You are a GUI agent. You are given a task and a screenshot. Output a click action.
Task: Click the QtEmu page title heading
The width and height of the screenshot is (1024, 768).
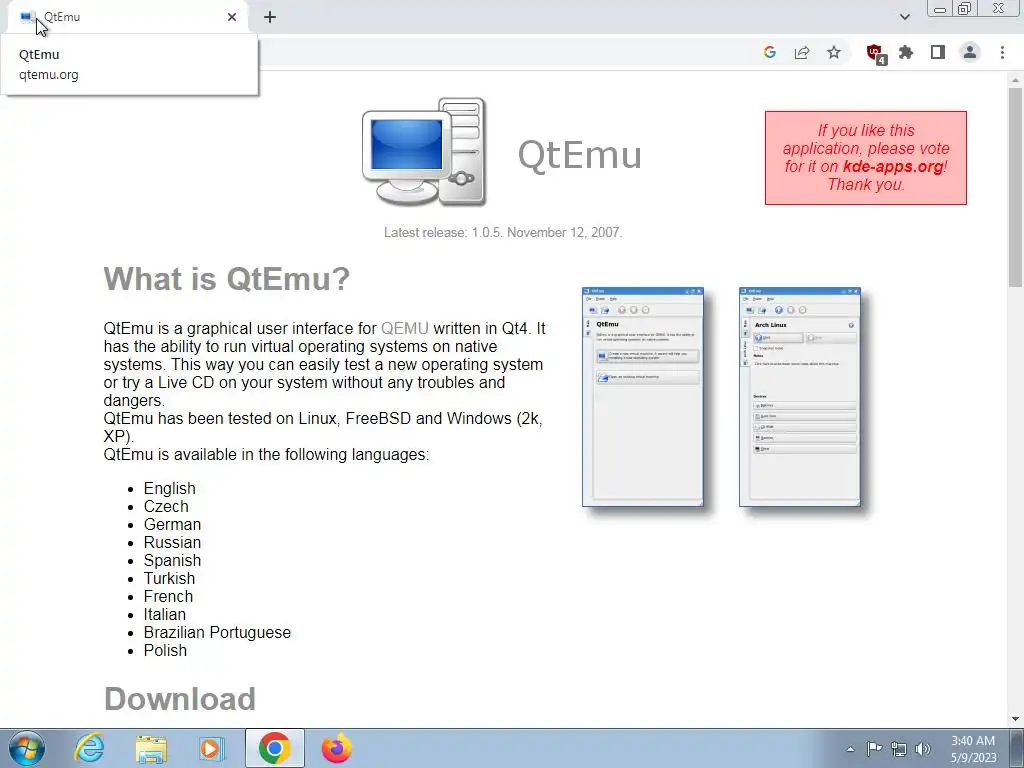579,155
